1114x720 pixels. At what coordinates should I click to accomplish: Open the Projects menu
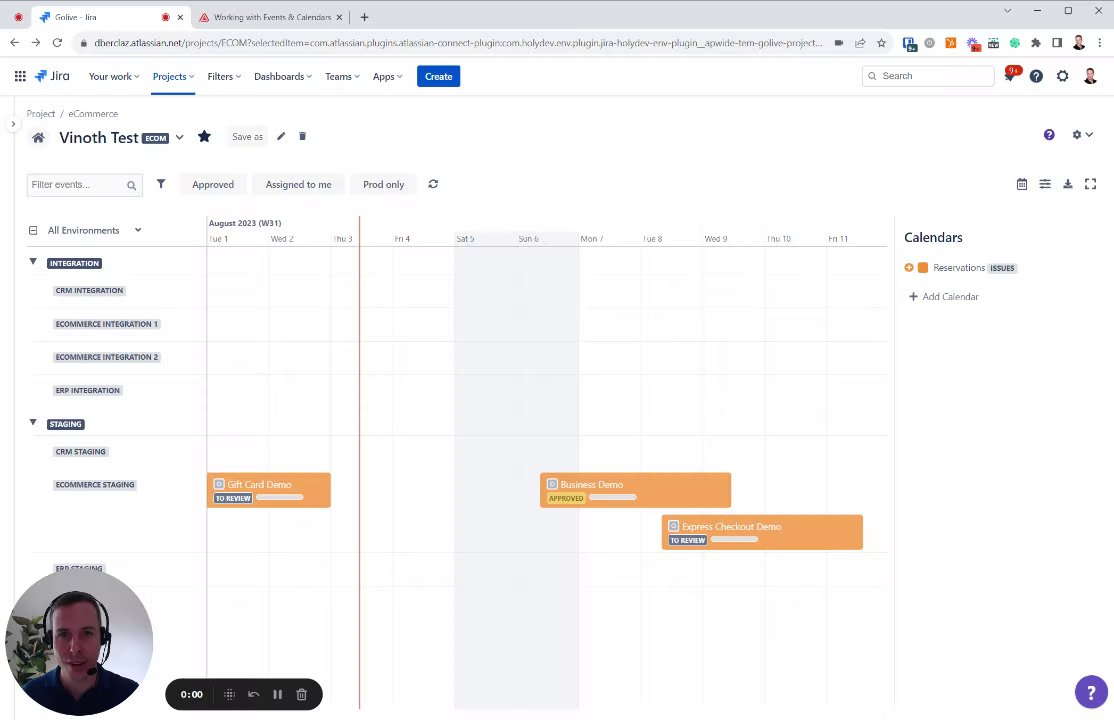tap(173, 77)
